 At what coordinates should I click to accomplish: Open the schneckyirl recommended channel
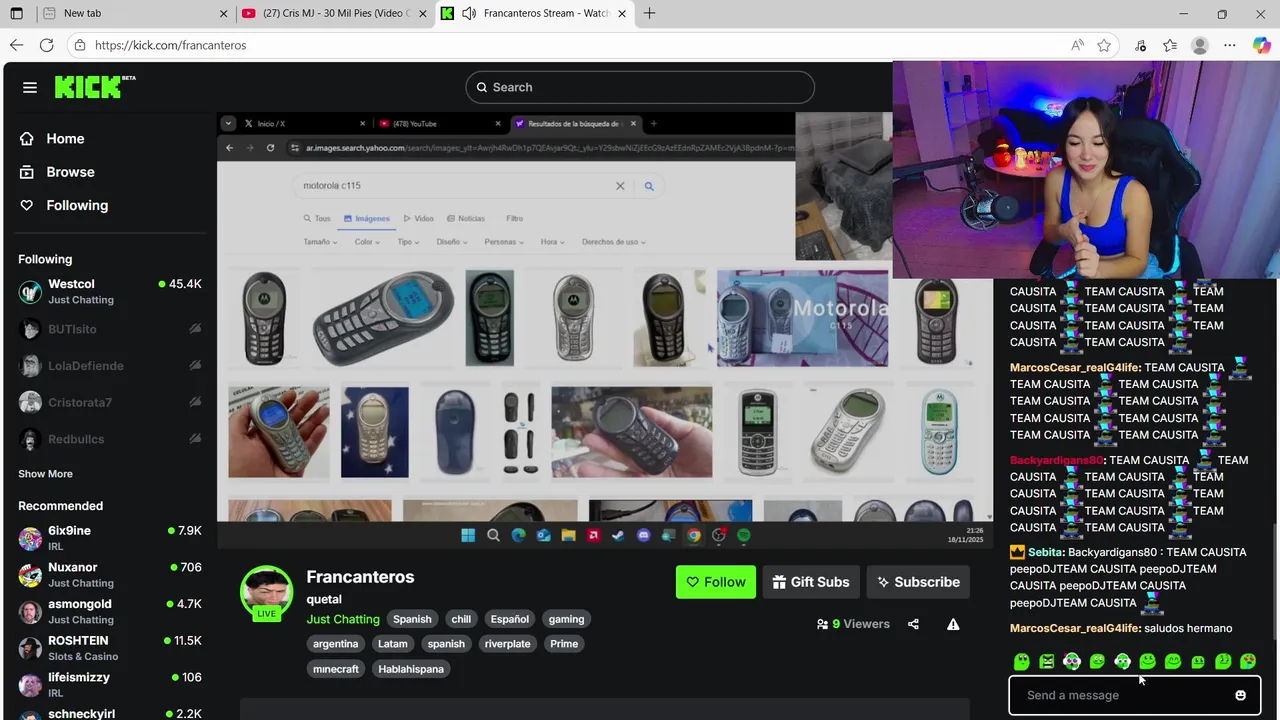point(110,713)
